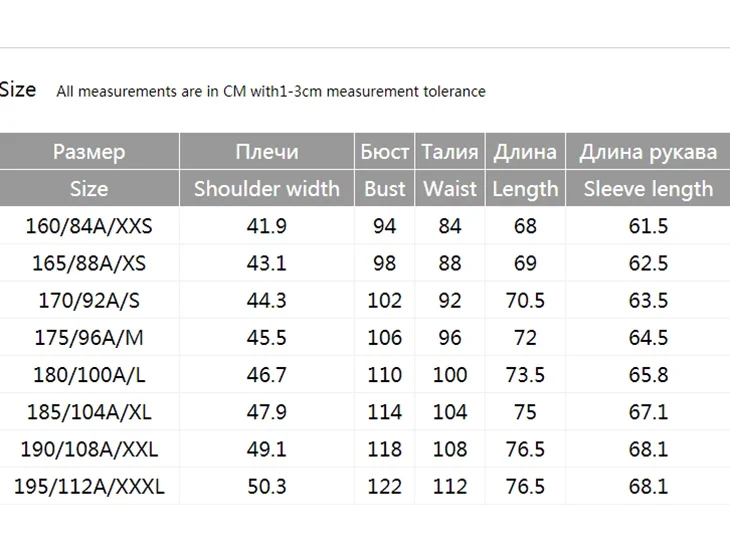
Task: Click sleeve length value 65.8
Action: click(x=648, y=375)
